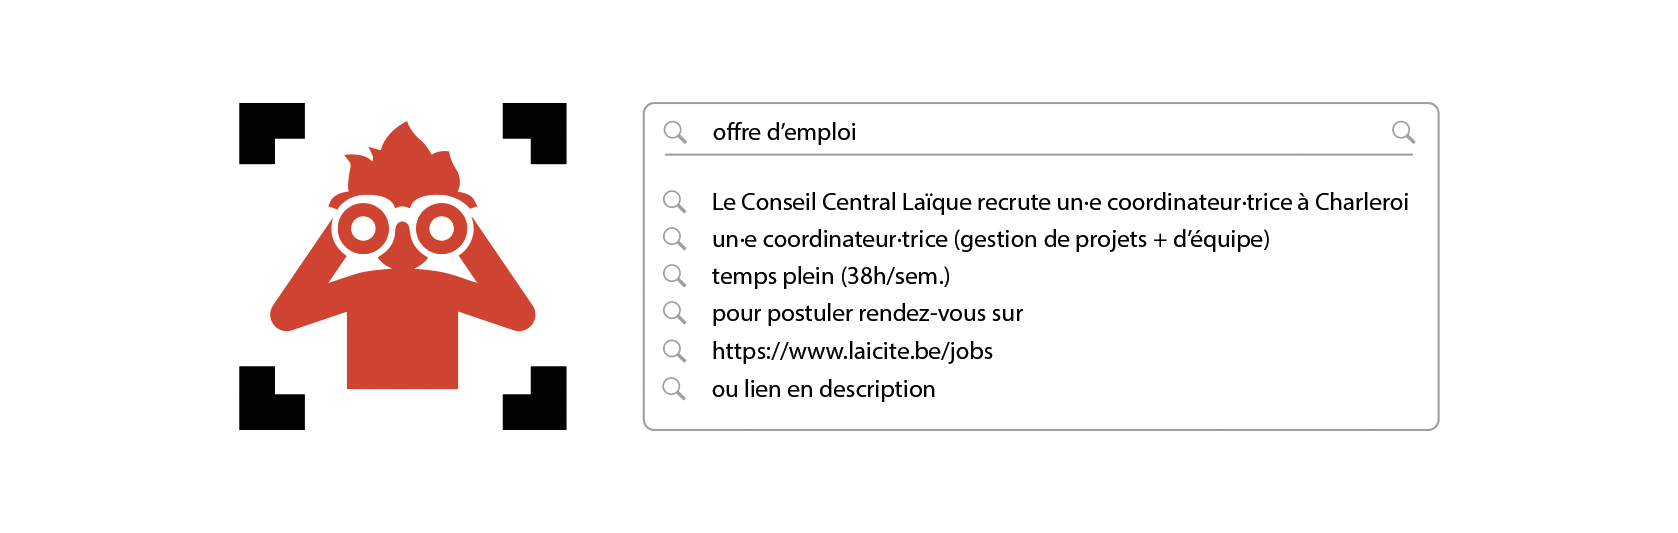Choose the 'ou lien en description' suggestion
Image resolution: width=1678 pixels, height=533 pixels.
823,389
